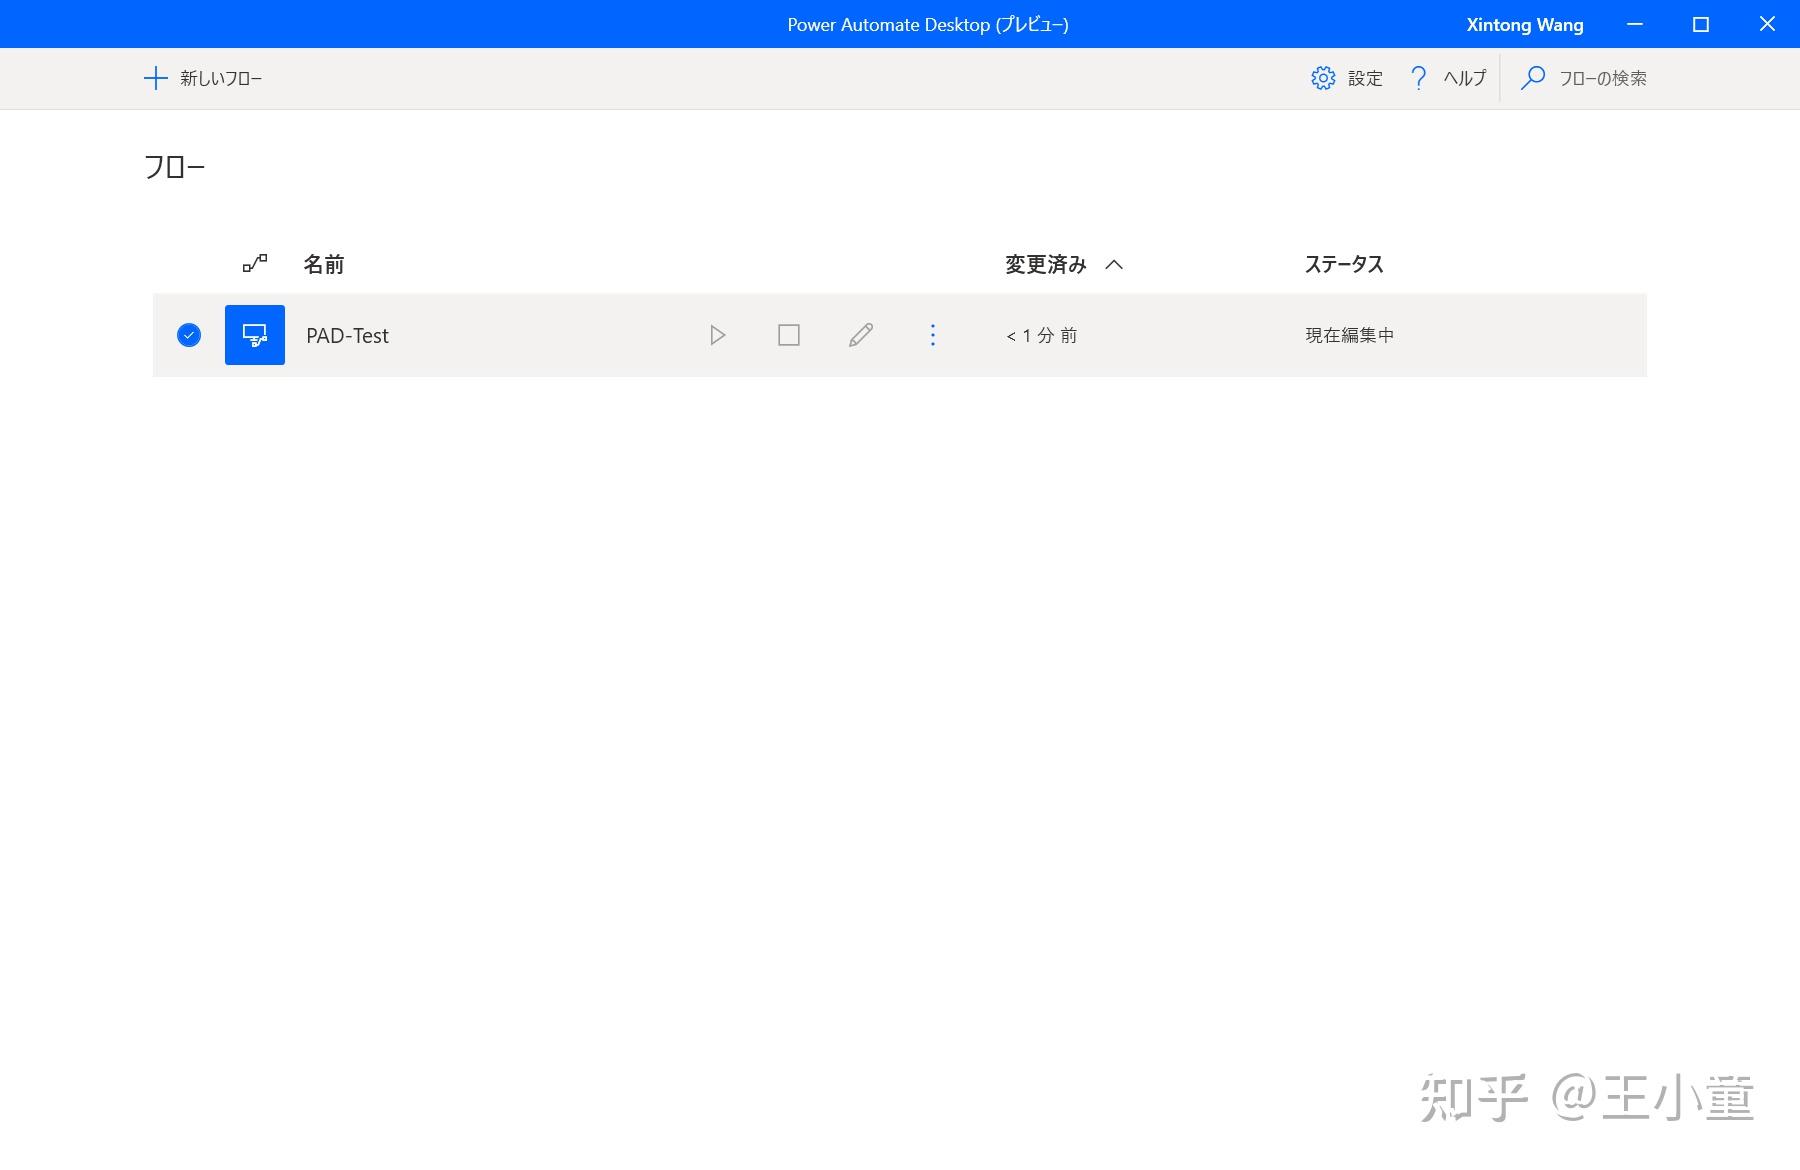Sort flows by 名前 column
The width and height of the screenshot is (1800, 1170).
[325, 264]
